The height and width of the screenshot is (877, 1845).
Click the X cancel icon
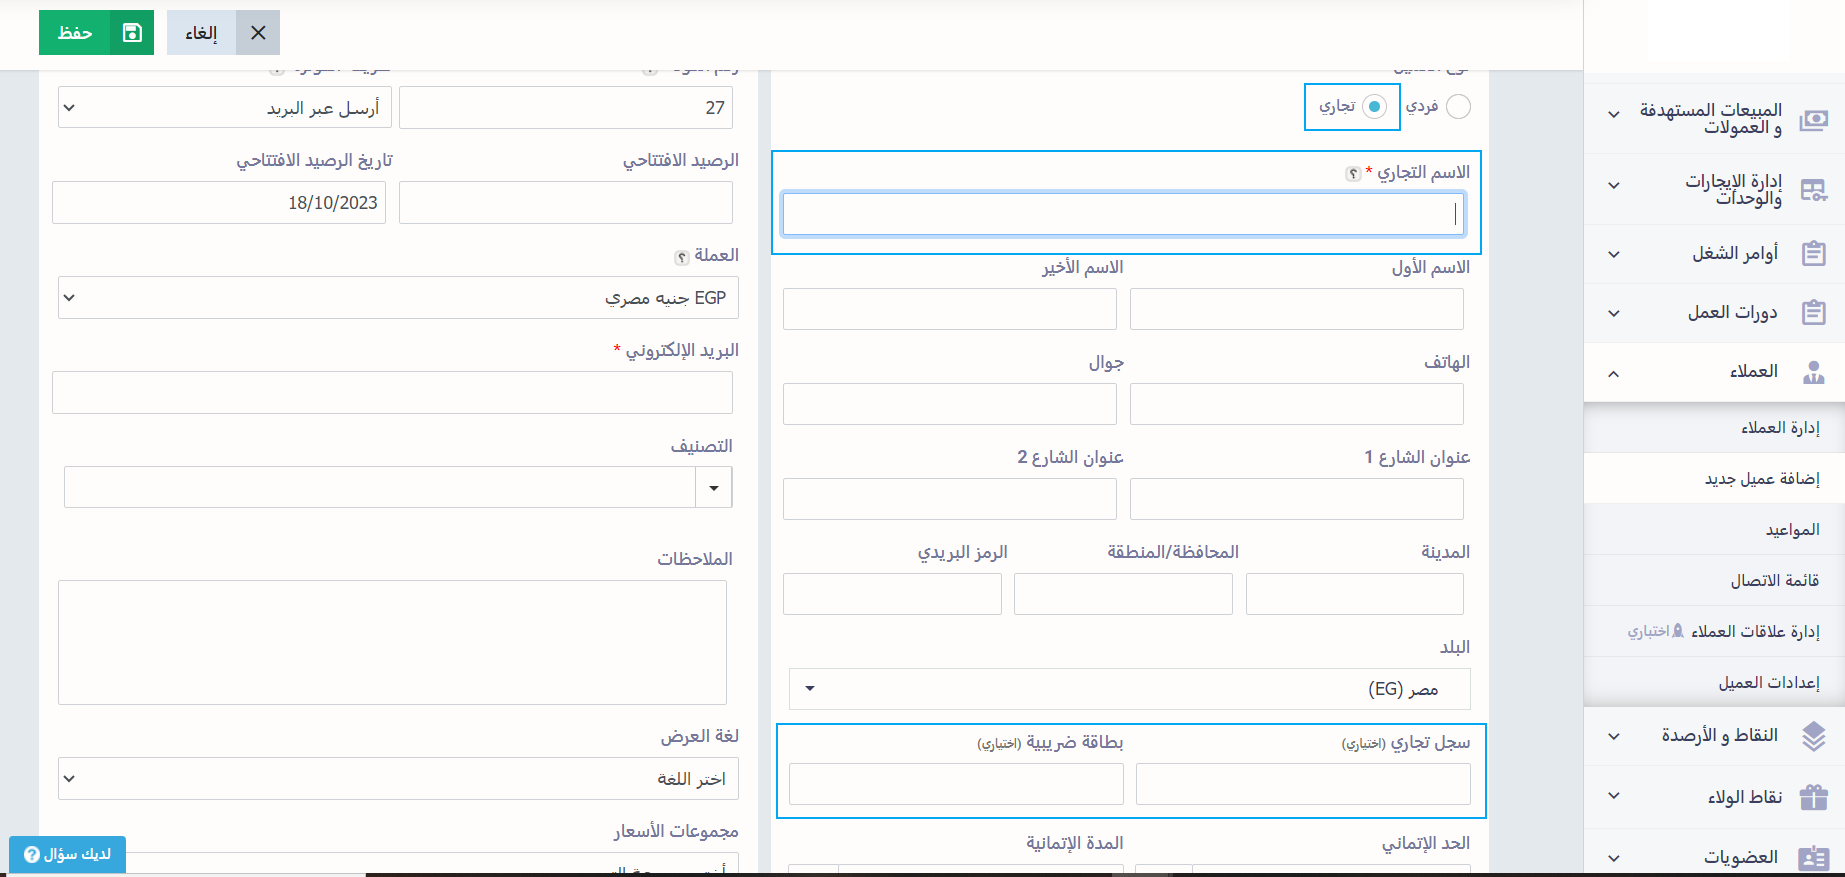coord(258,33)
